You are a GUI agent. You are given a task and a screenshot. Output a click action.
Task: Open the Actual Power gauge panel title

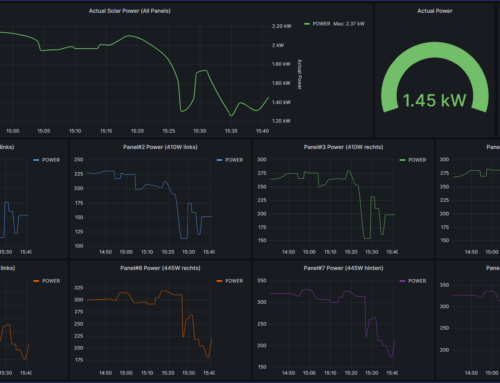coord(435,11)
